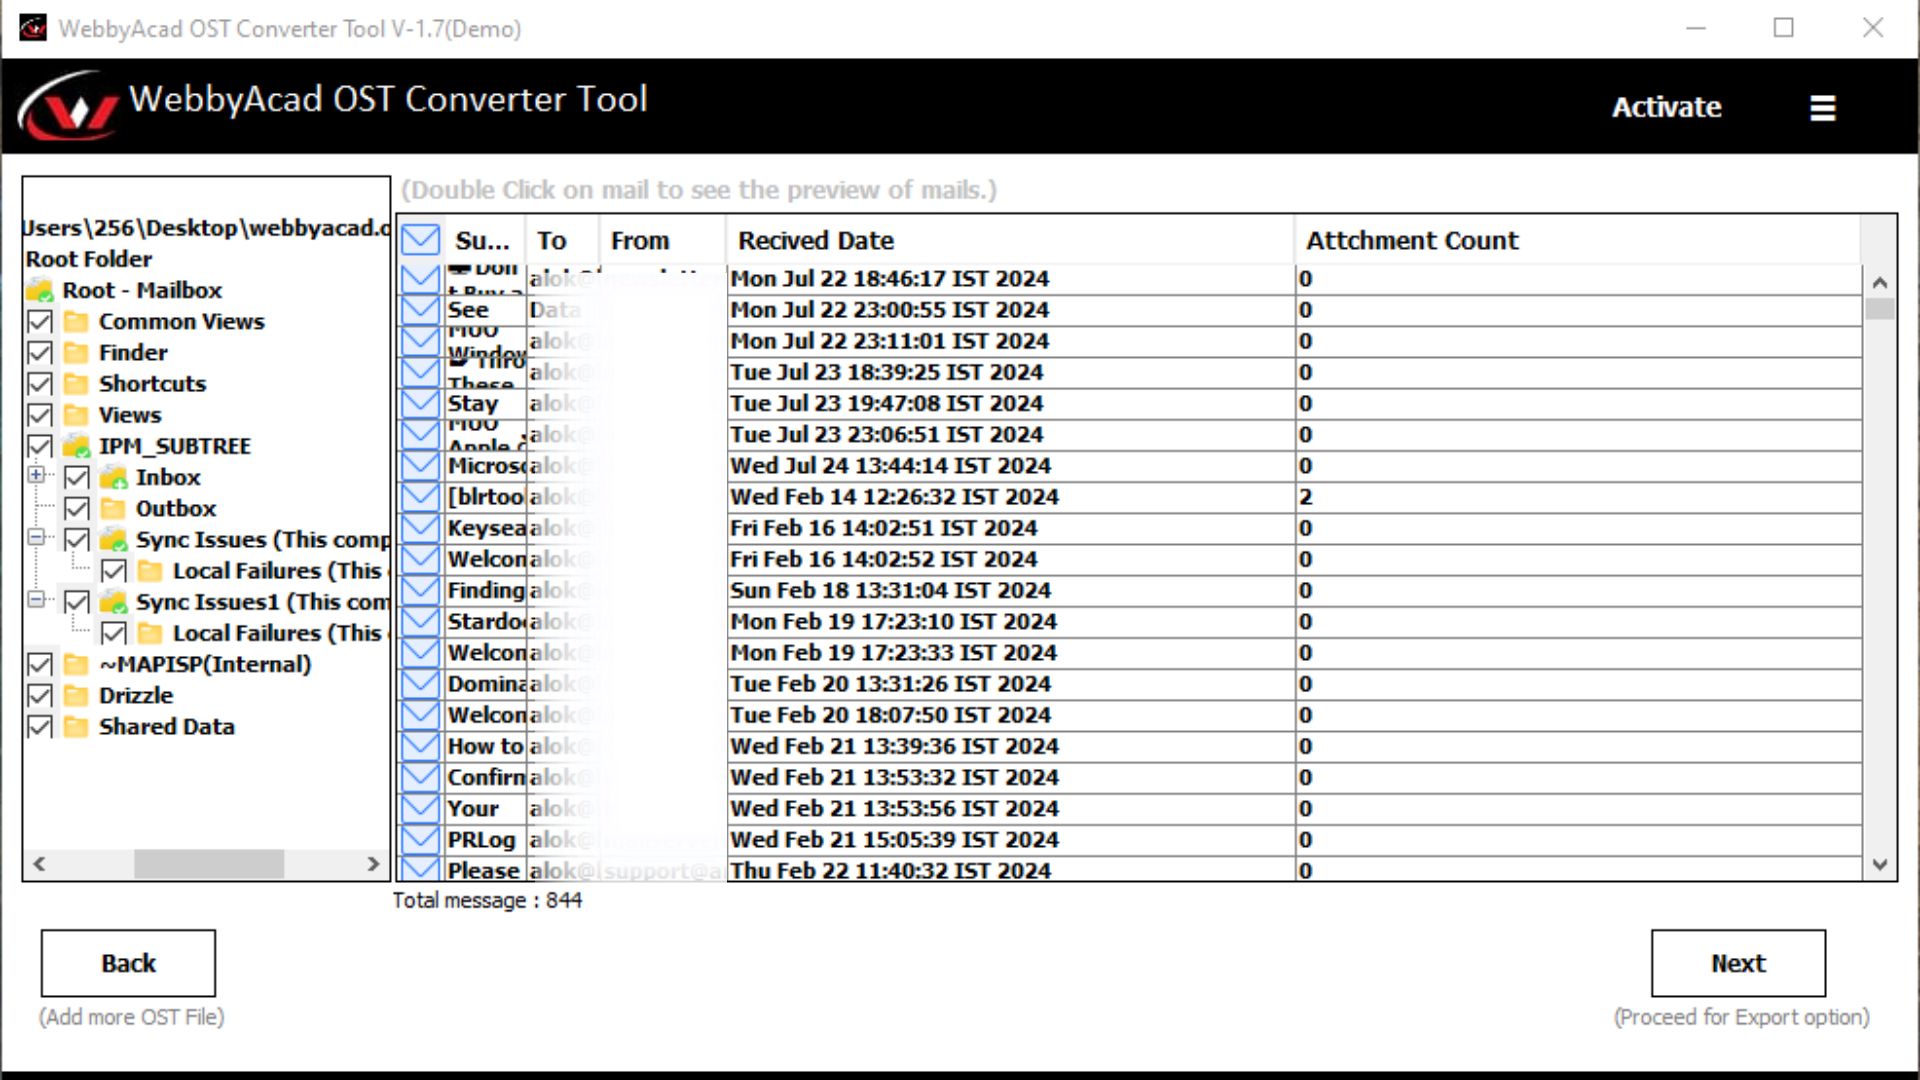This screenshot has width=1920, height=1080.
Task: Click envelope icon of the Confirm row
Action: tap(420, 777)
